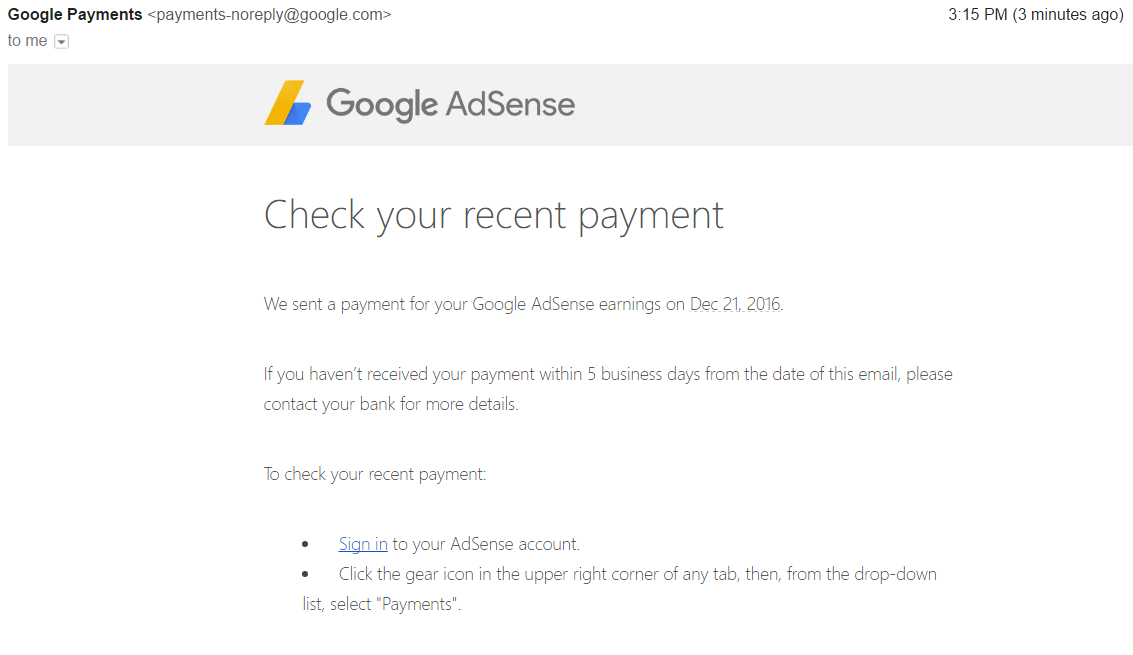This screenshot has height=655, width=1133.
Task: Click the "Check your recent payment" heading
Action: (493, 215)
